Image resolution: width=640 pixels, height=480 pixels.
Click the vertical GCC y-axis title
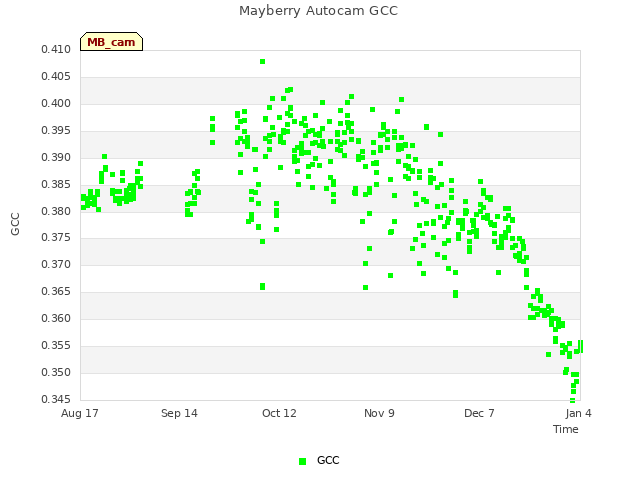coord(15,224)
